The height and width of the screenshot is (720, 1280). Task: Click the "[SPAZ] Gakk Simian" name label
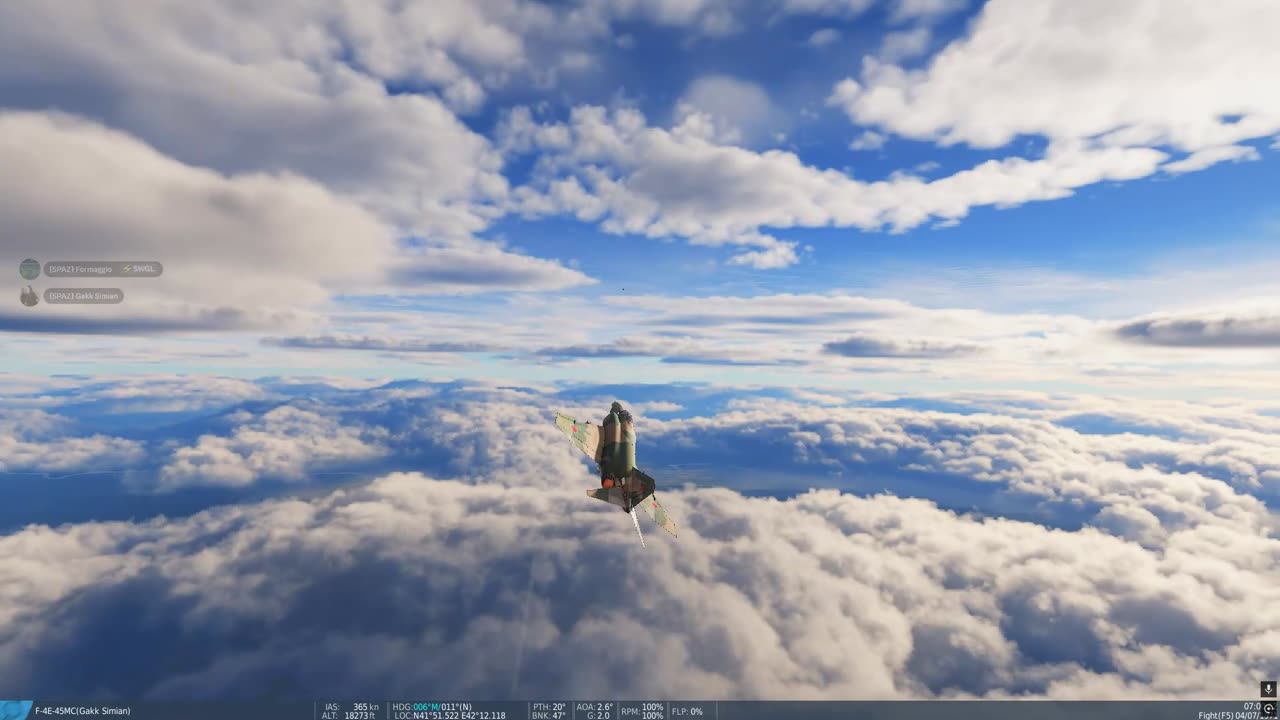pos(83,296)
